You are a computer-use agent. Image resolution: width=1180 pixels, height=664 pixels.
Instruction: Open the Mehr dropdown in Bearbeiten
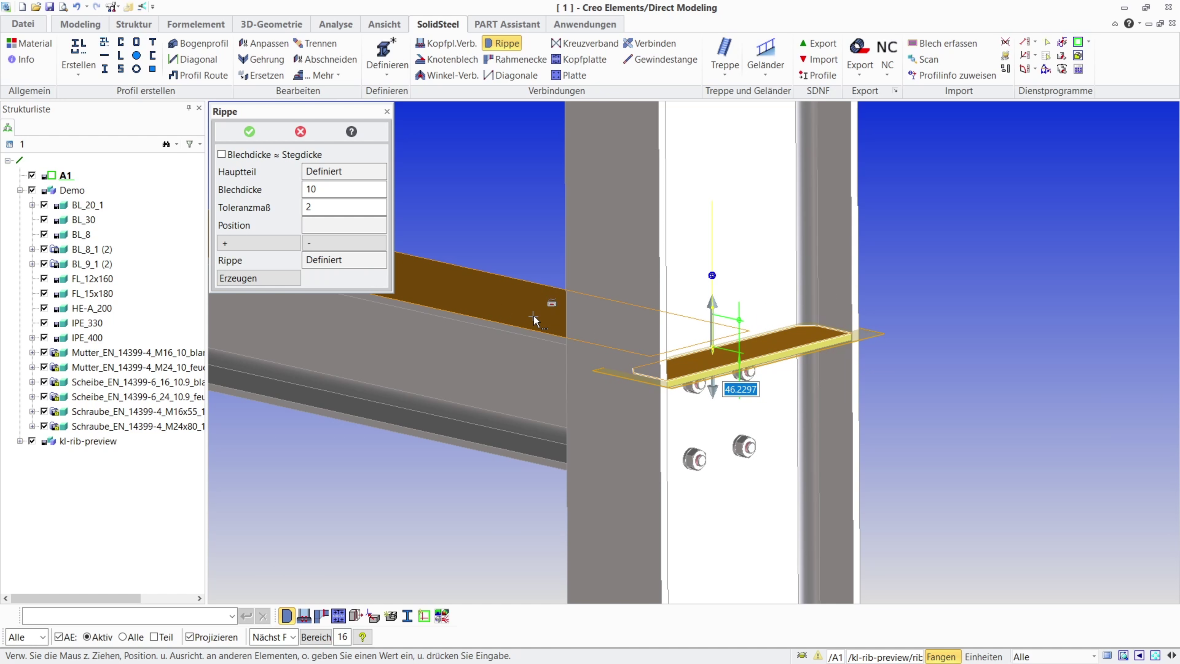(x=317, y=75)
